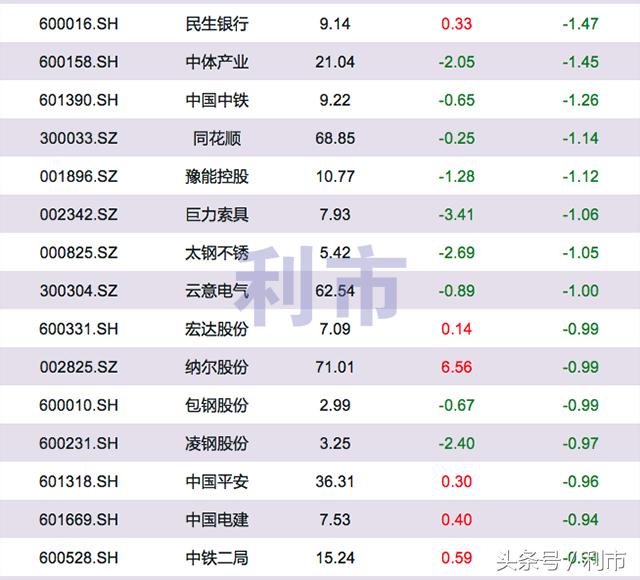Click the stock name 豫能控股
Screen dimensions: 640x580
tap(217, 176)
